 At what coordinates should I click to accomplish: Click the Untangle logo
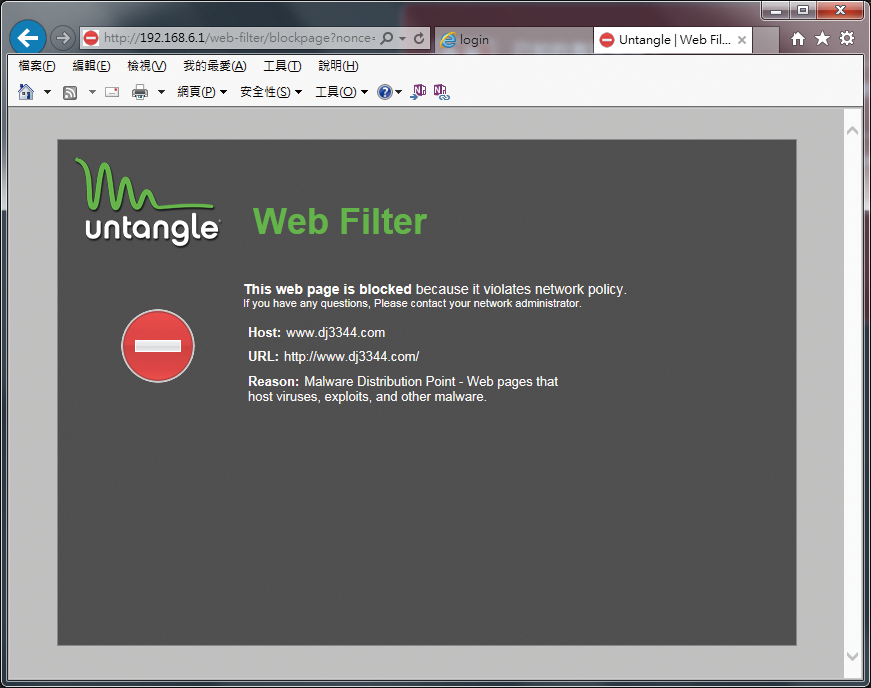click(x=148, y=201)
